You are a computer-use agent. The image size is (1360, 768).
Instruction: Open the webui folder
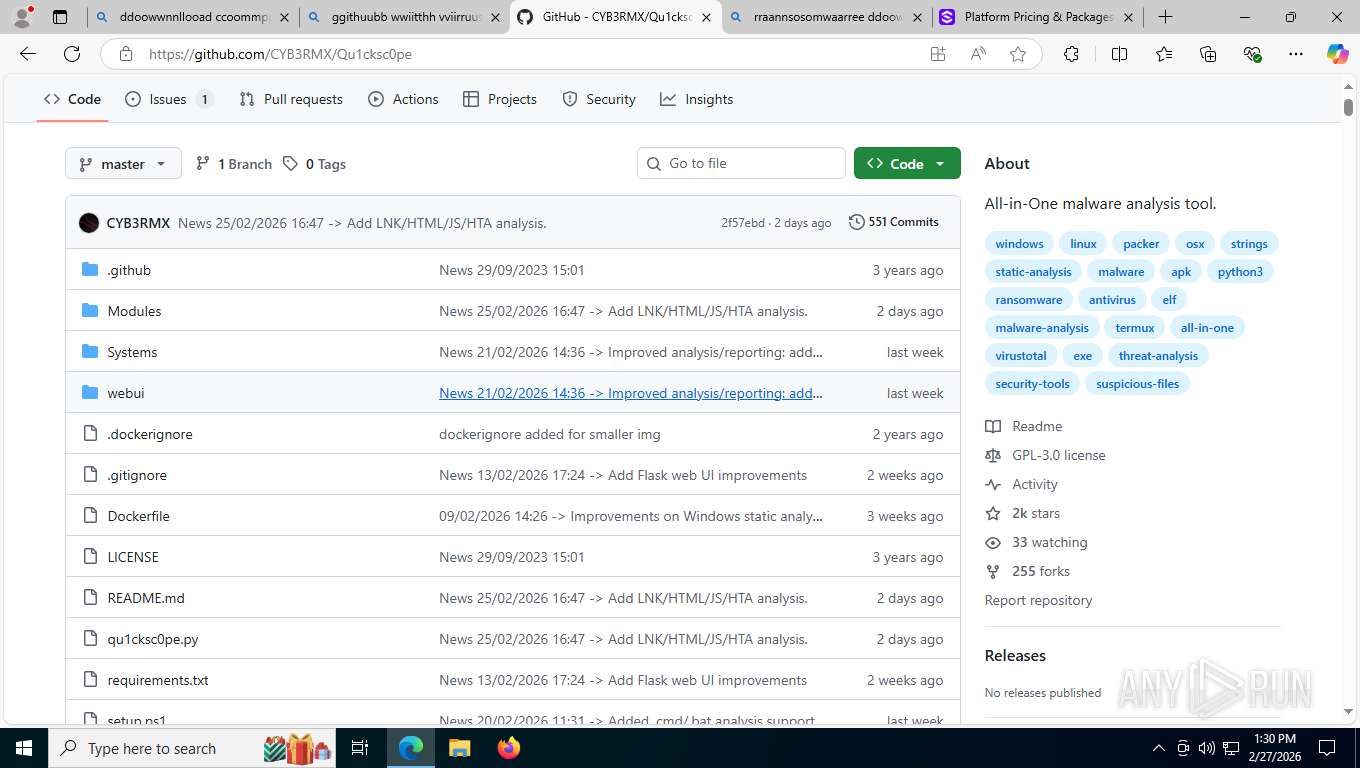[x=126, y=393]
